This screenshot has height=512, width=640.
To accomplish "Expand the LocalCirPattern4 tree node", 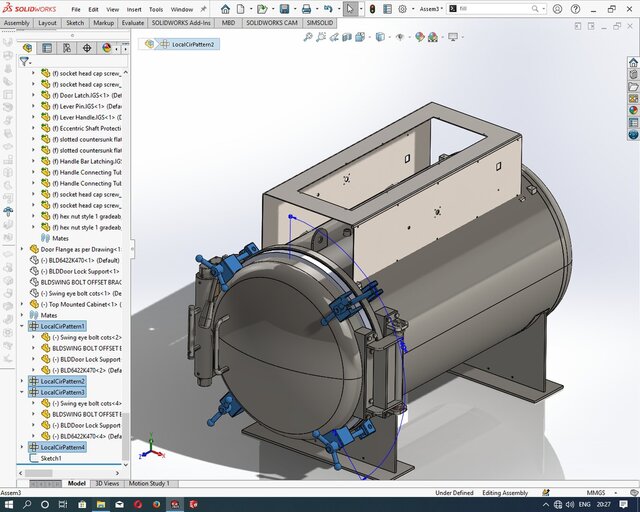I will point(23,447).
